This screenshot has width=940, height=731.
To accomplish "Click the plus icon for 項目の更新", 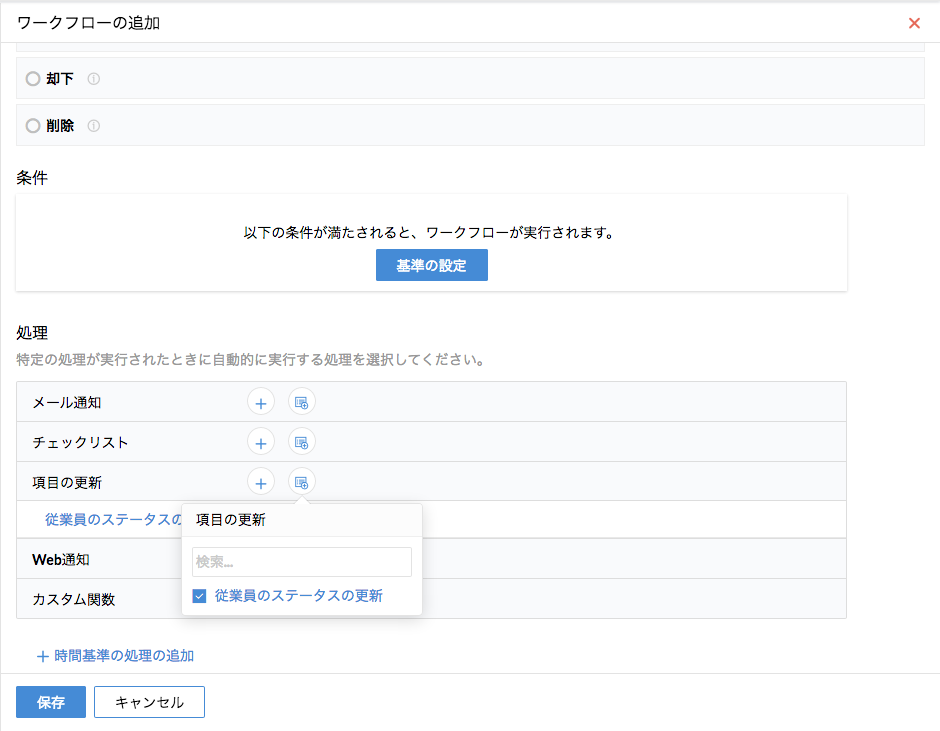I will 260,482.
